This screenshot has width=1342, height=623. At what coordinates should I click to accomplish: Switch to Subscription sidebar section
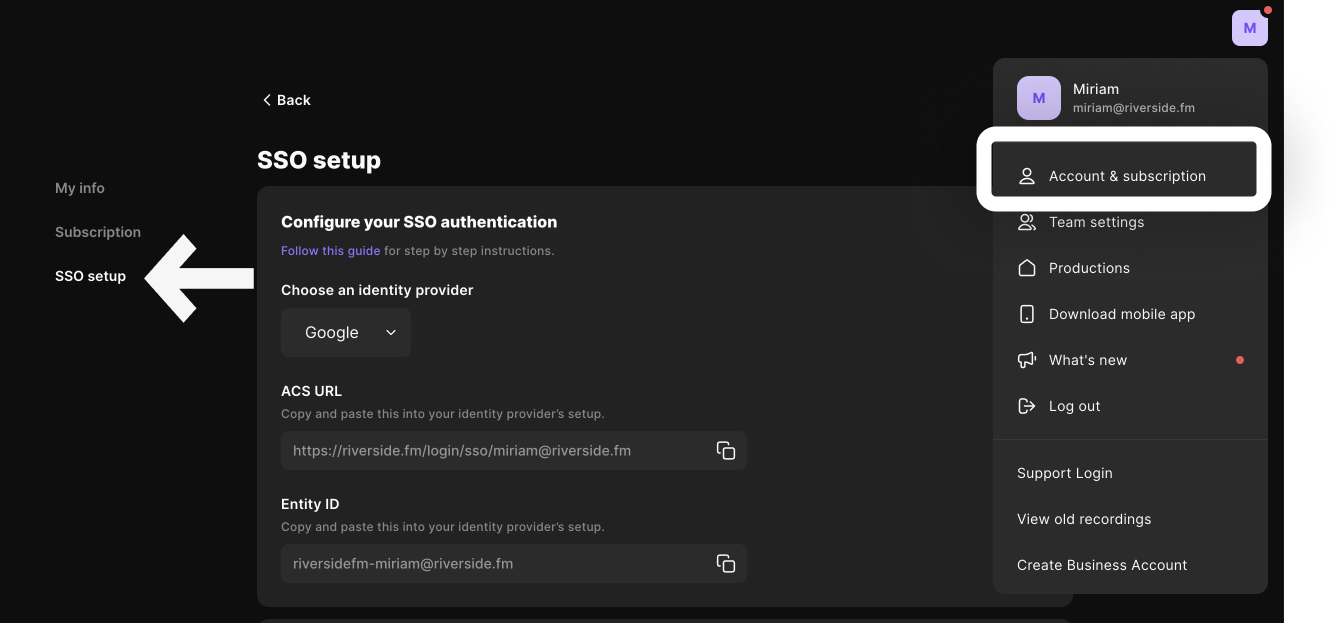click(x=98, y=232)
